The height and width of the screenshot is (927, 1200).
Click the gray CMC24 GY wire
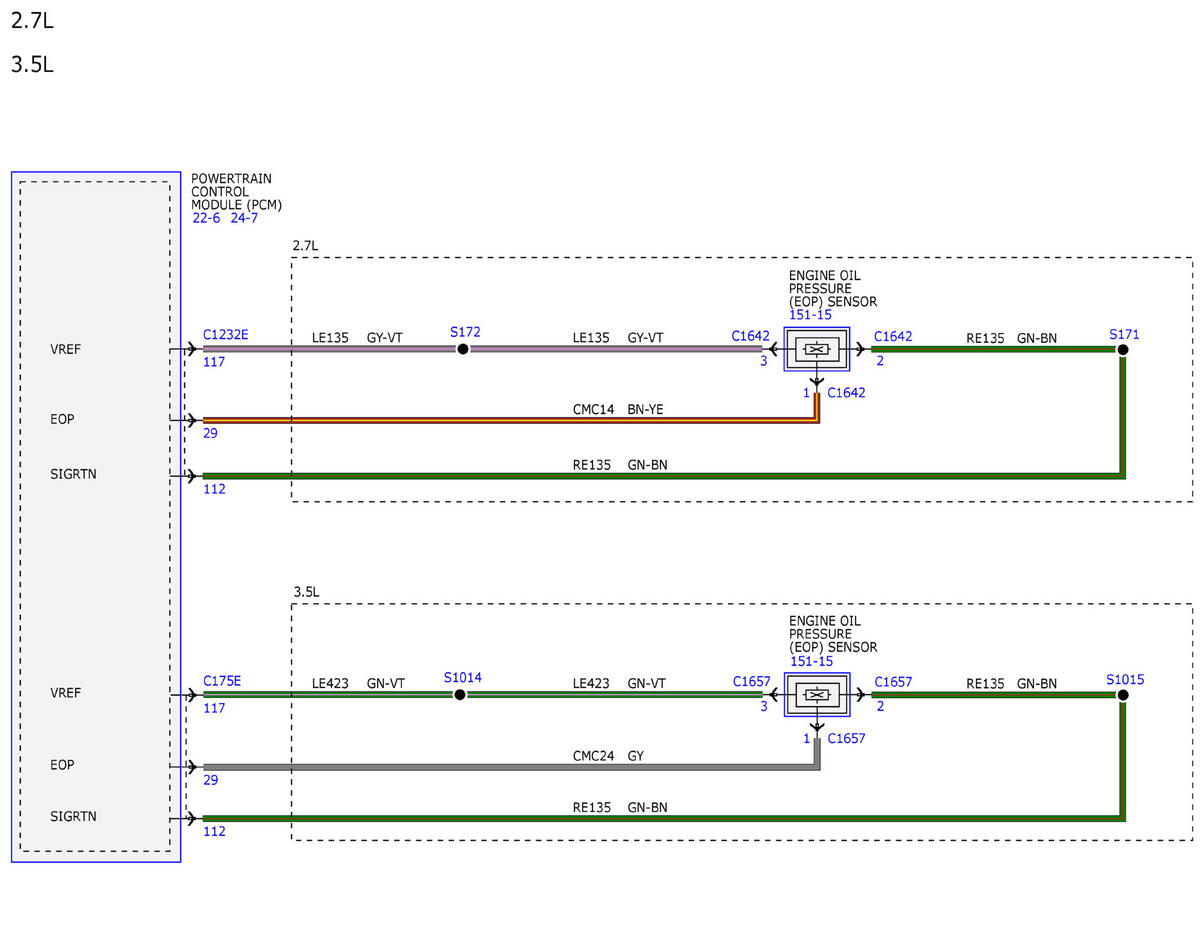click(510, 767)
